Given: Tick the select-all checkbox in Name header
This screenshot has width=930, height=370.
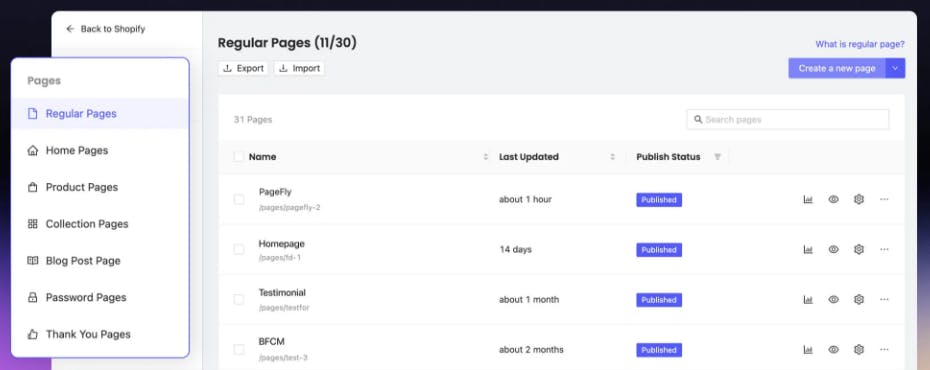Looking at the screenshot, I should (238, 157).
